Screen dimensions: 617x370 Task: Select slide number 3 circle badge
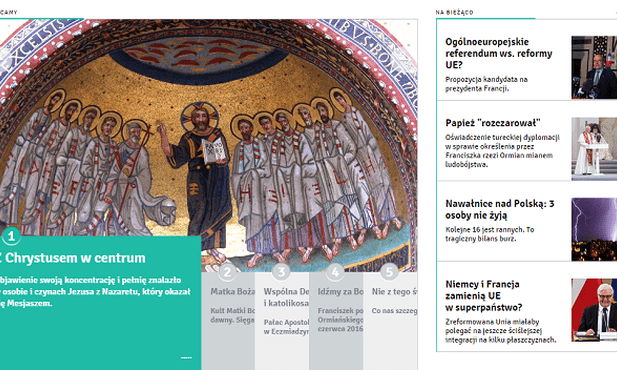[281, 272]
